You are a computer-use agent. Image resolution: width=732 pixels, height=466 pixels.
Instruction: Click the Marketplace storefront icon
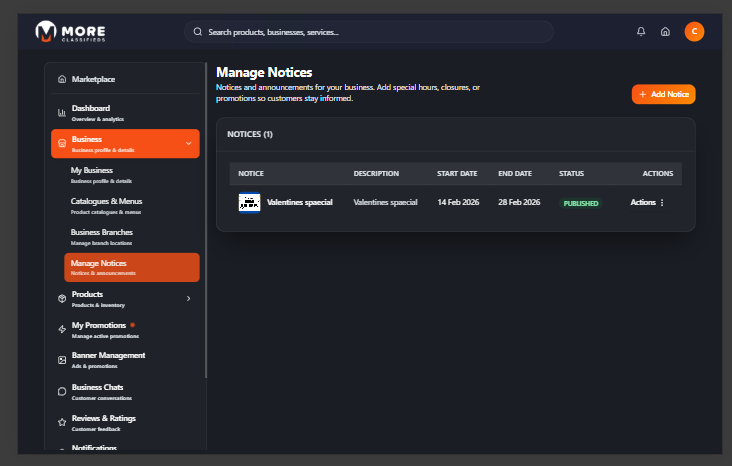pyautogui.click(x=62, y=79)
